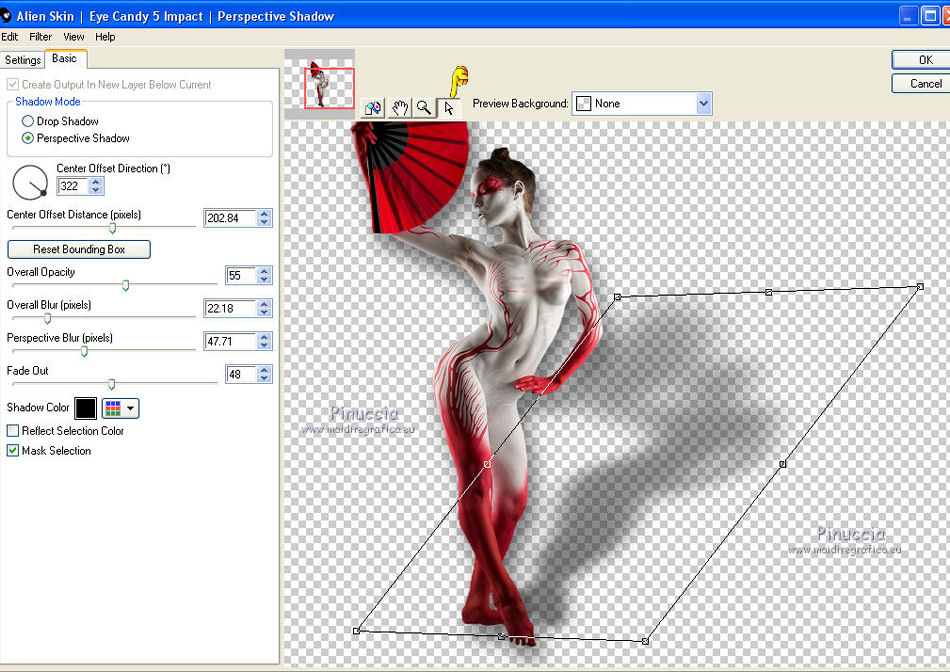Viewport: 950px width, 672px height.
Task: Click the OK button
Action: (925, 60)
